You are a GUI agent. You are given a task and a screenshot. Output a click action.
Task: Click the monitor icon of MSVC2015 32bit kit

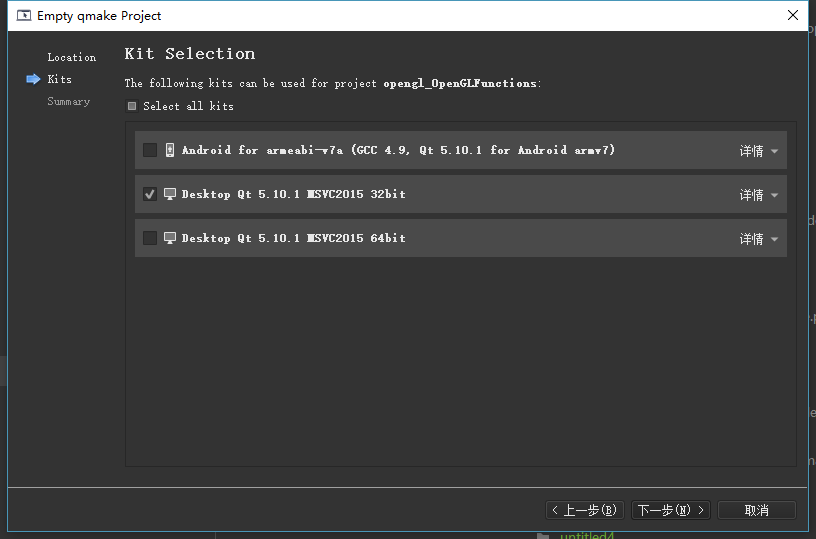(x=170, y=194)
